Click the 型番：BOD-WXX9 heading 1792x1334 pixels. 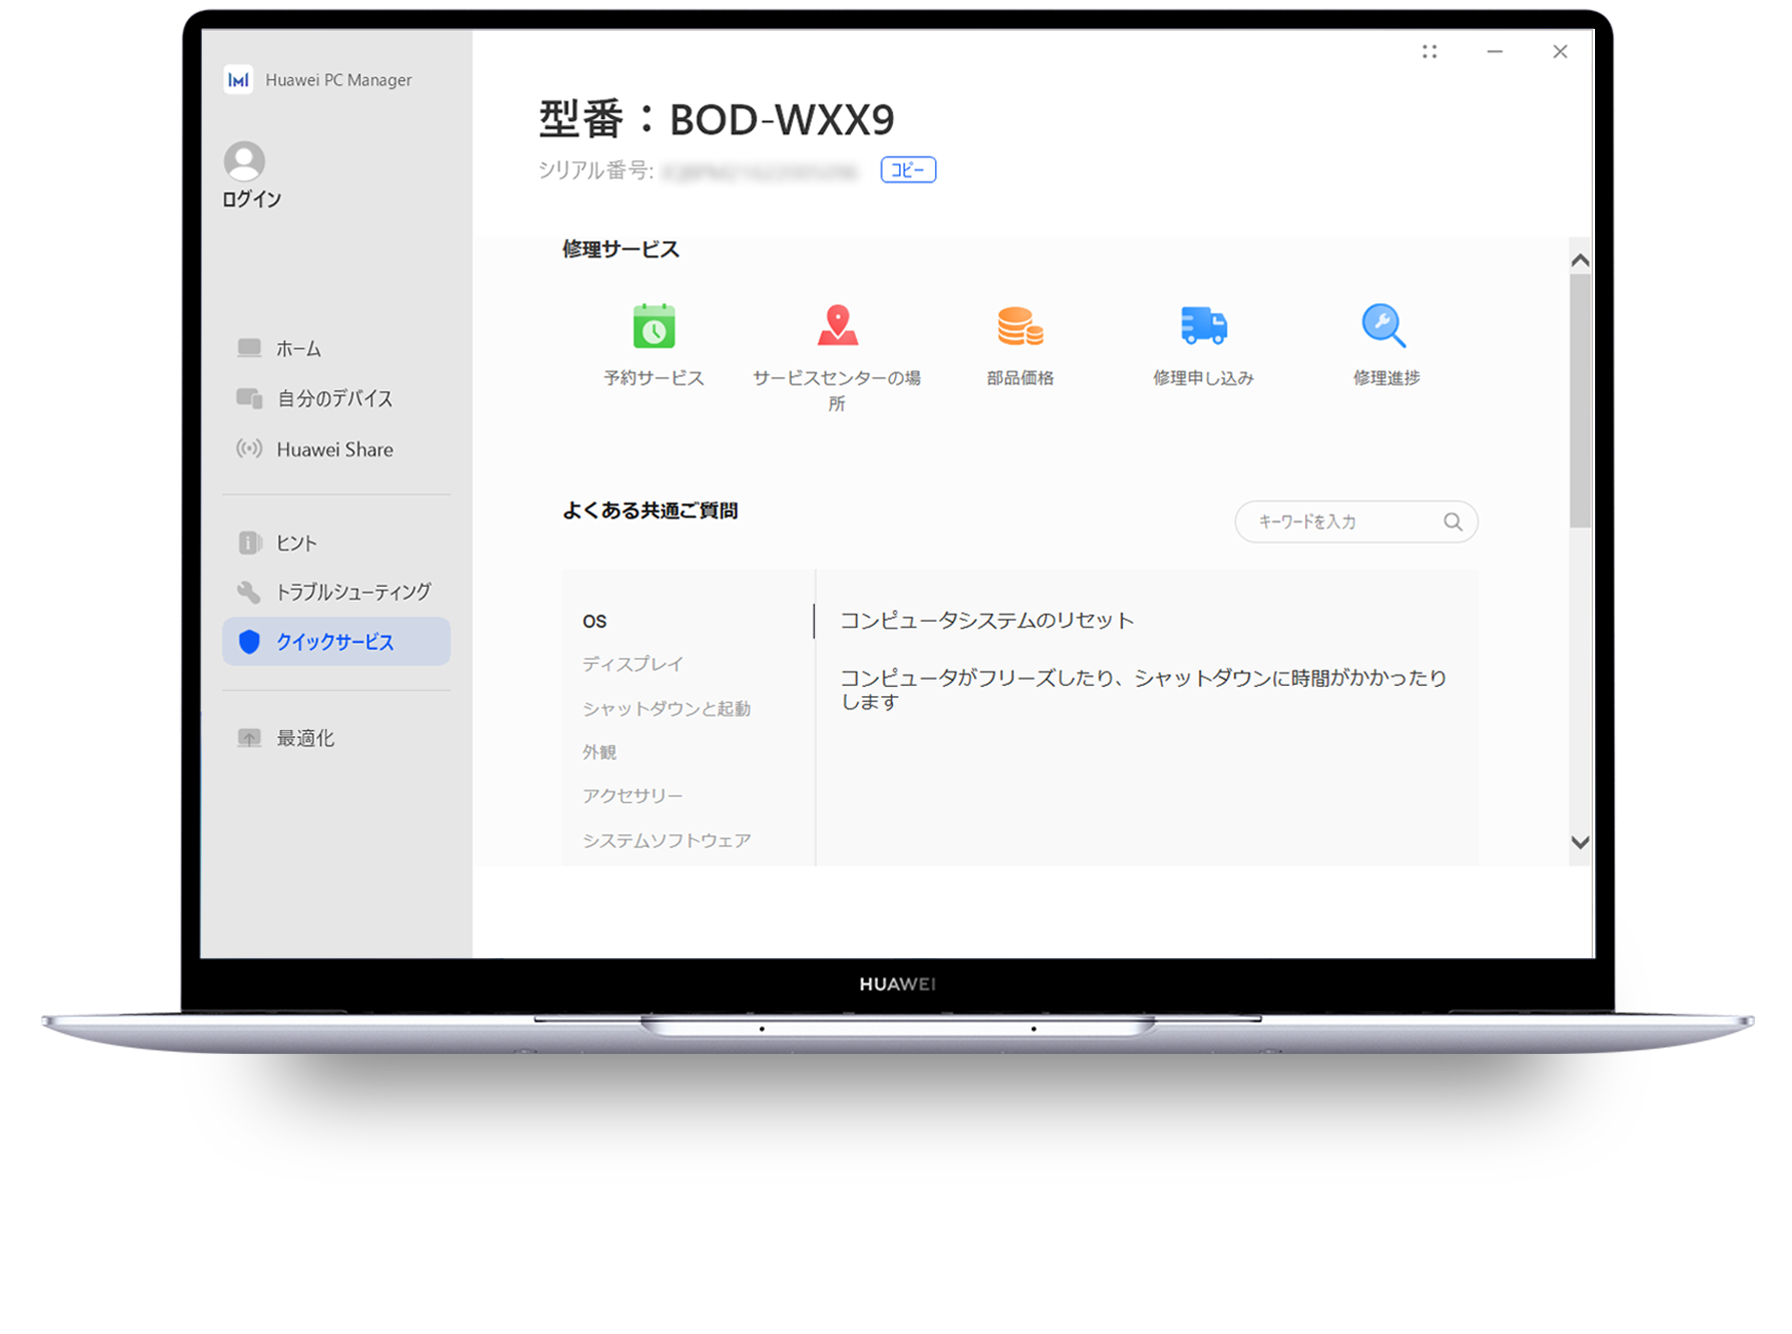click(x=717, y=120)
